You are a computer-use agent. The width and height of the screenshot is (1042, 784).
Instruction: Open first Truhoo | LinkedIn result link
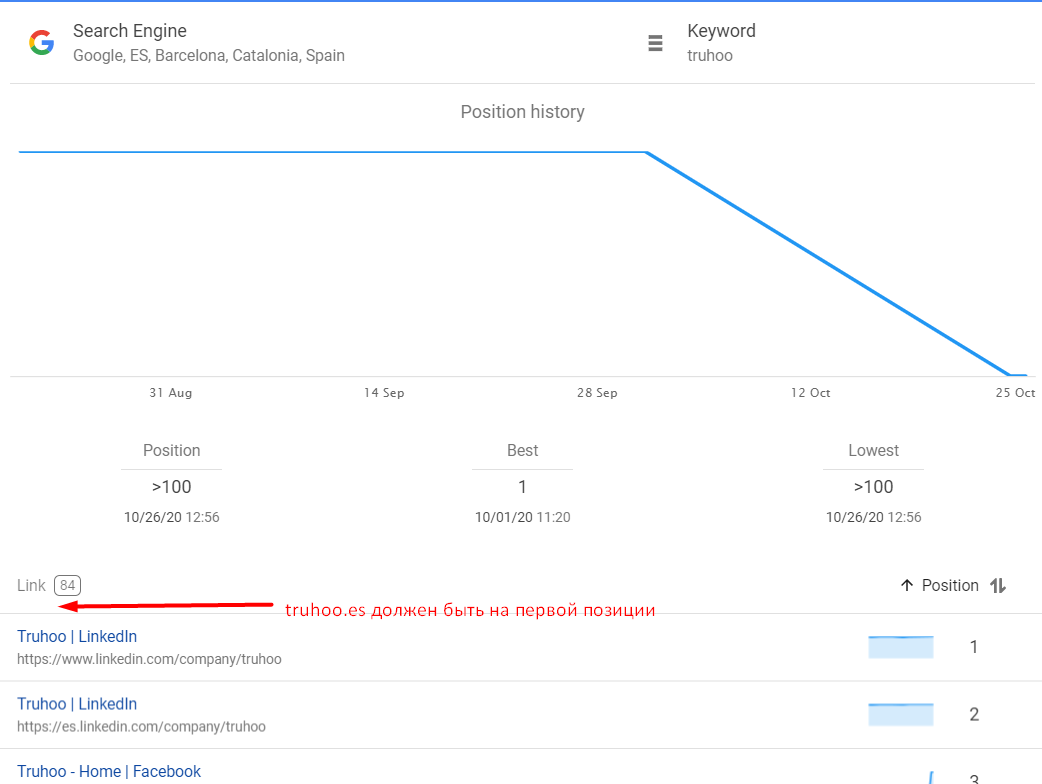(x=77, y=637)
